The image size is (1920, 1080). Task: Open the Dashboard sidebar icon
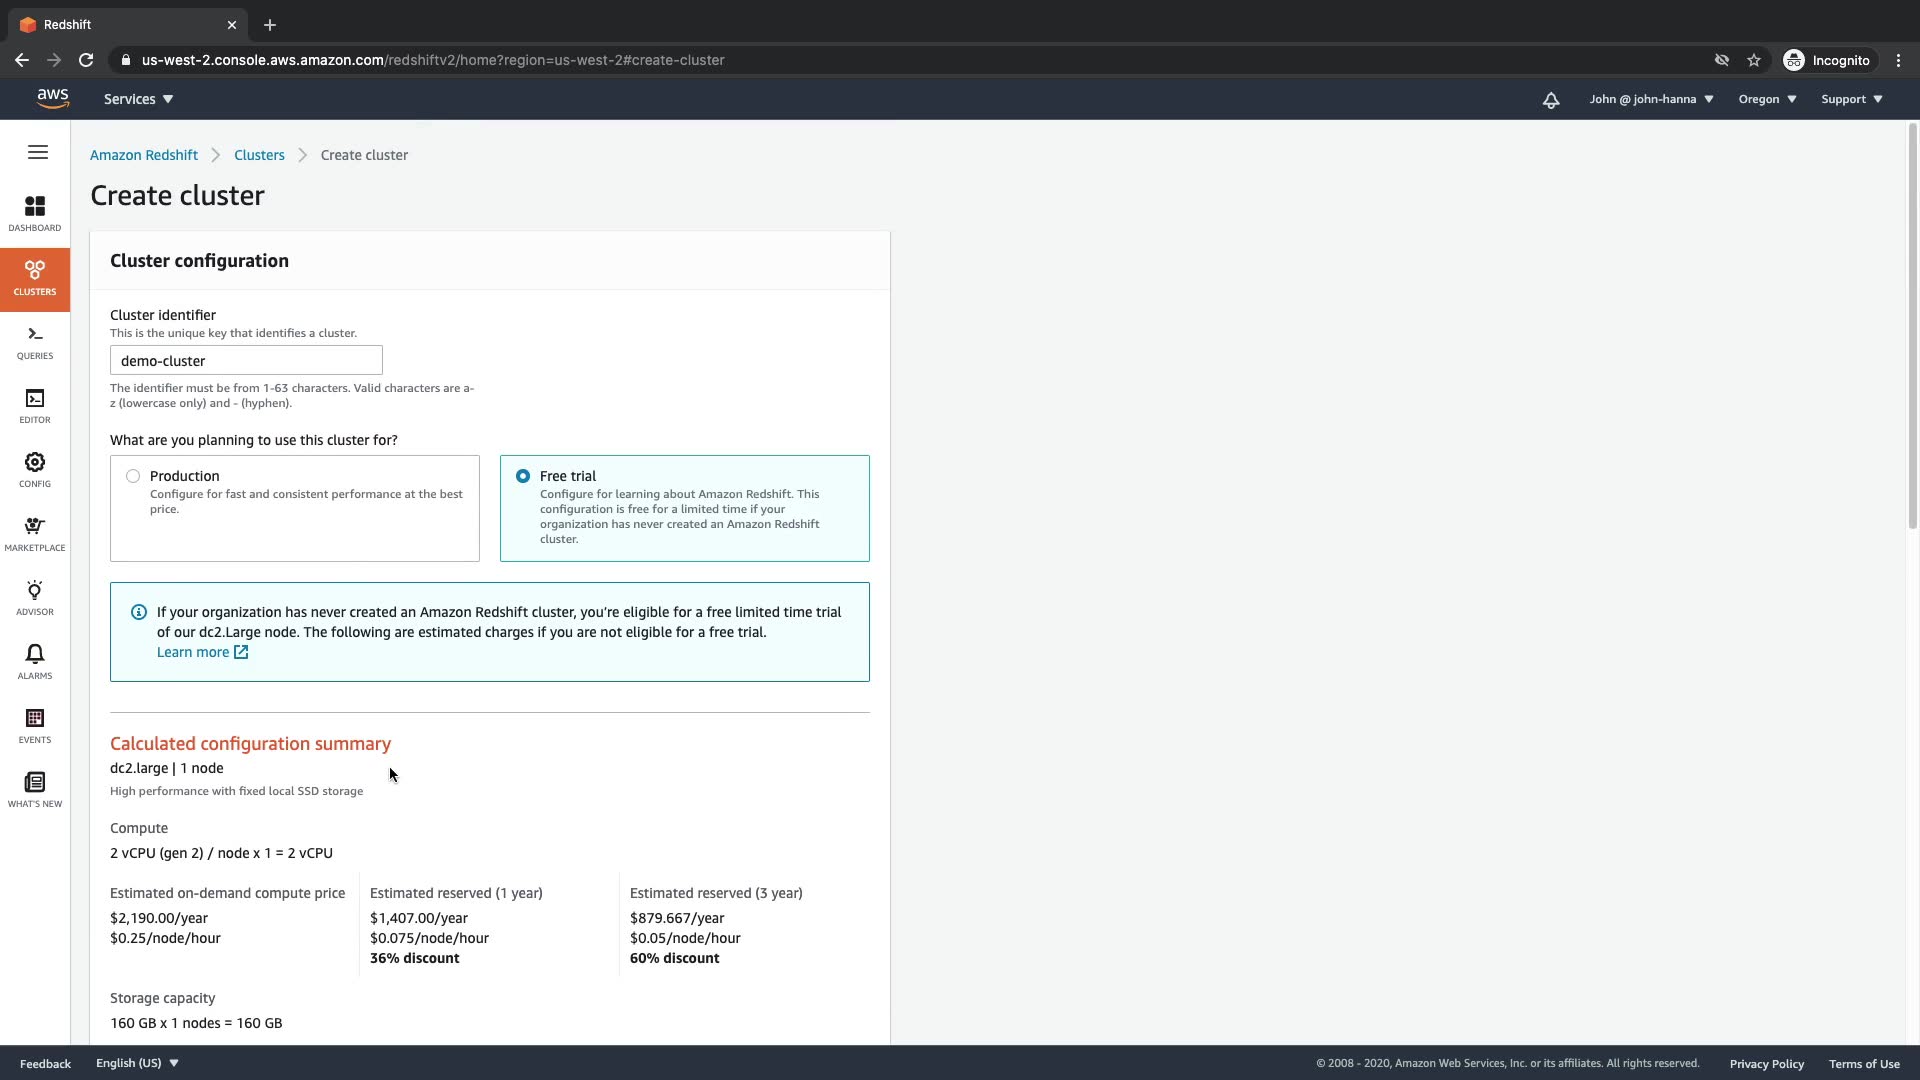coord(35,213)
